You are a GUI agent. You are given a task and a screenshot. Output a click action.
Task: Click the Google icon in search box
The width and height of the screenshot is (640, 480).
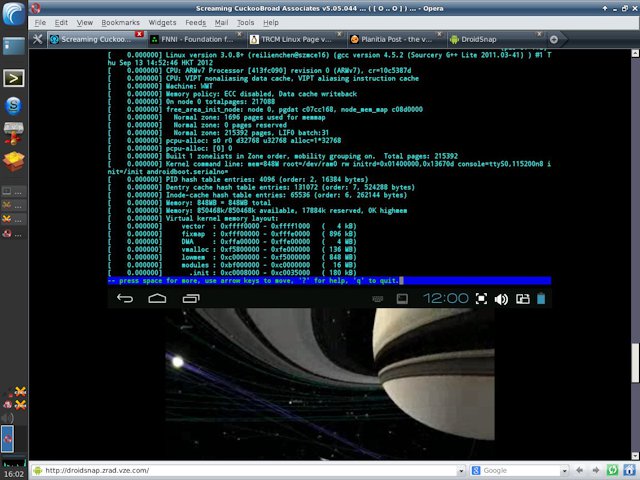(x=476, y=470)
